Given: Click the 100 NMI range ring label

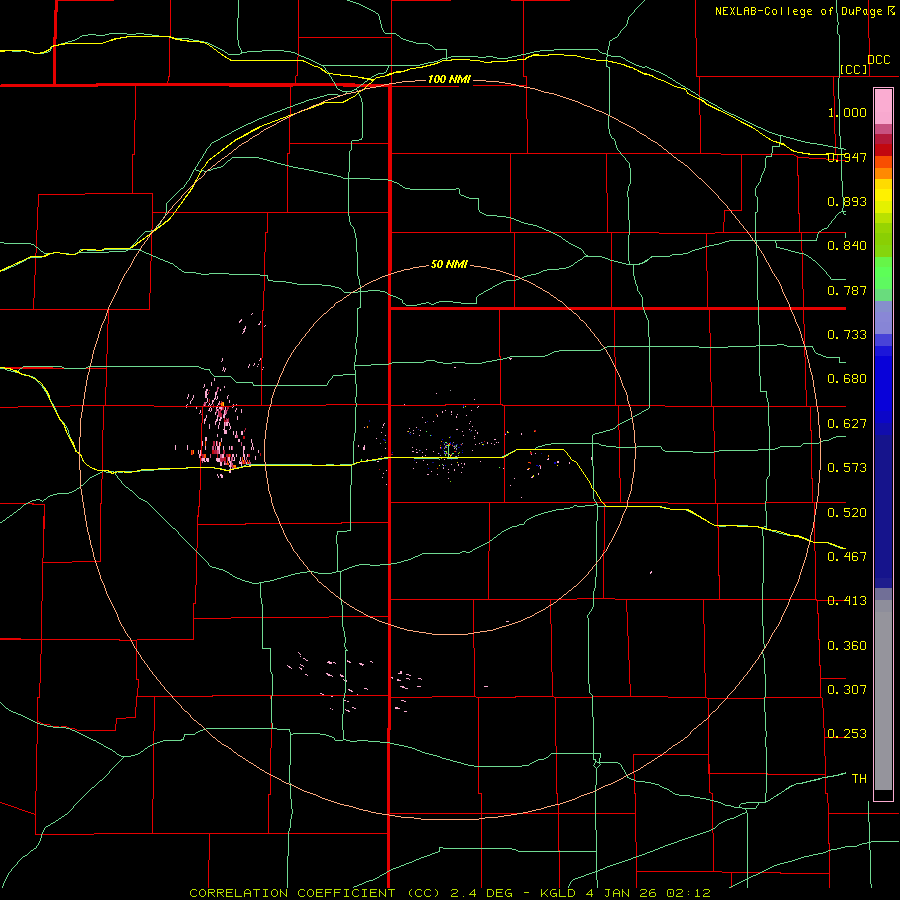Looking at the screenshot, I should pos(449,79).
